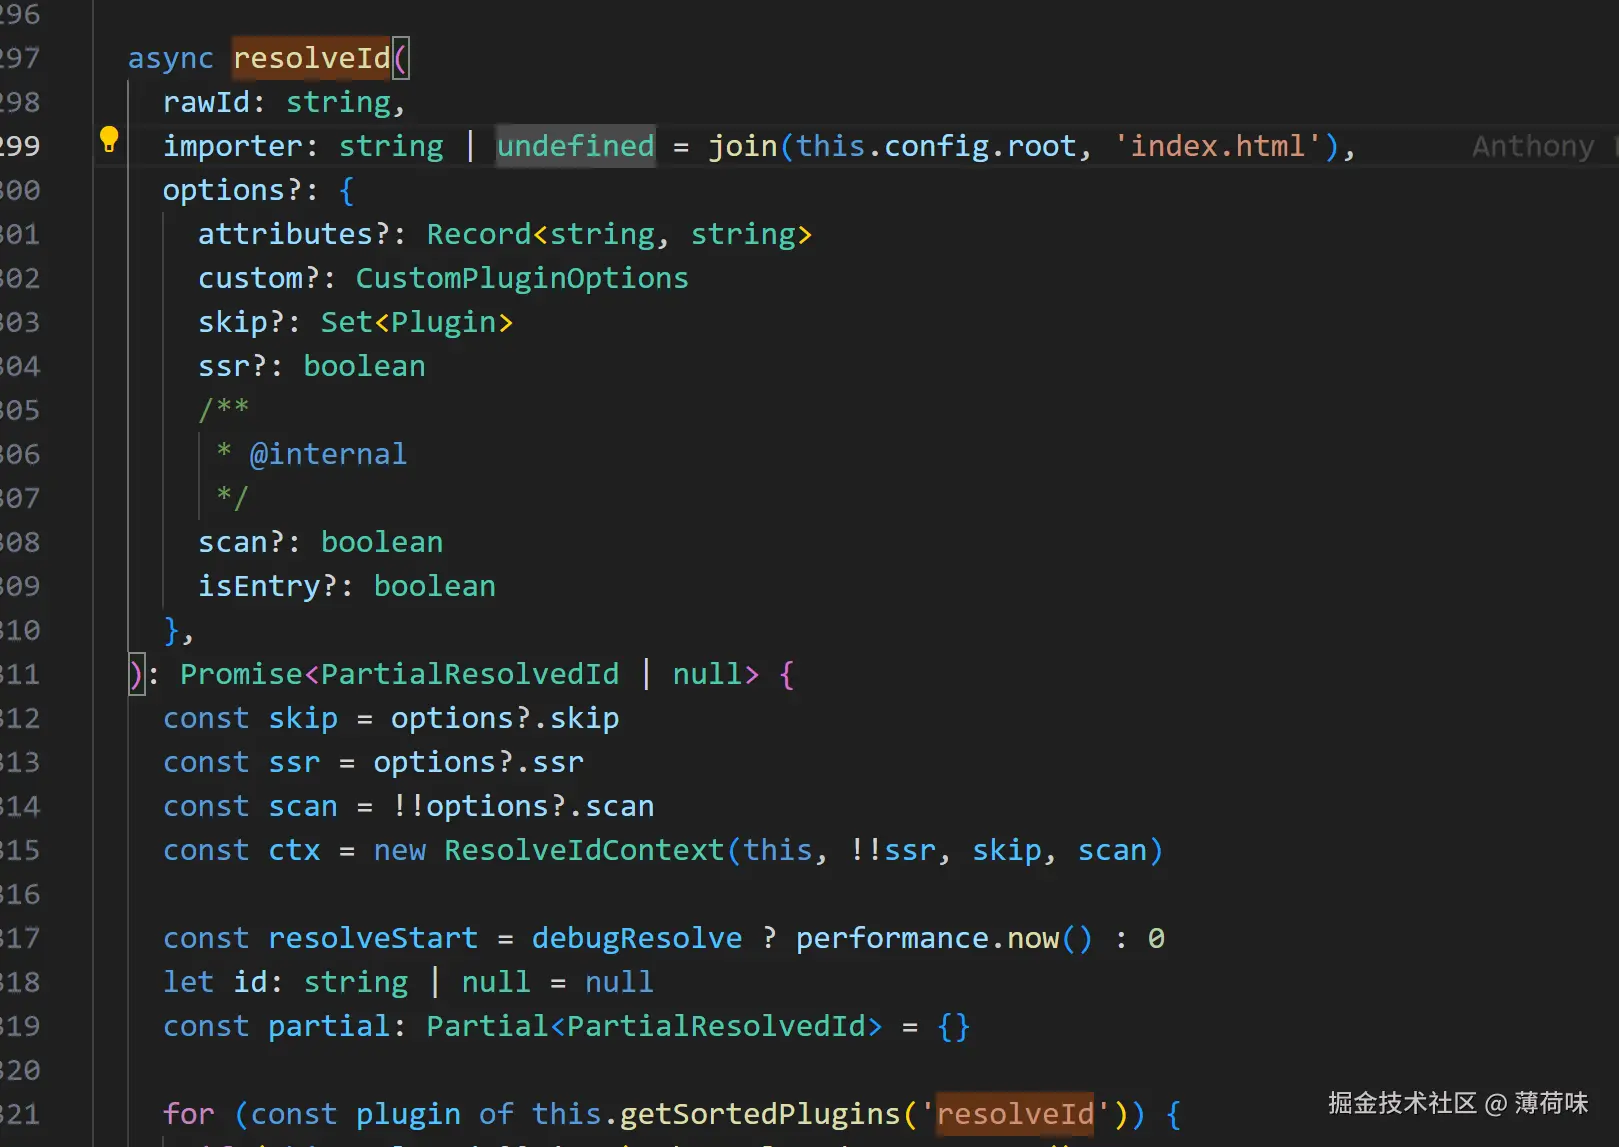Click the !!options?.scan expression
This screenshot has height=1147, width=1619.
523,806
